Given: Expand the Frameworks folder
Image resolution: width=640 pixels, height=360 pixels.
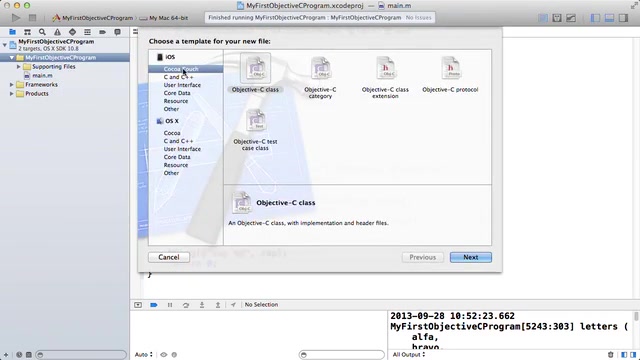Looking at the screenshot, I should (11, 84).
